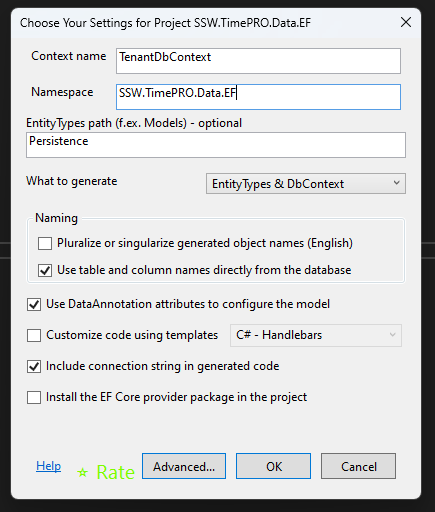Check Install the EF Core provider package

34,397
